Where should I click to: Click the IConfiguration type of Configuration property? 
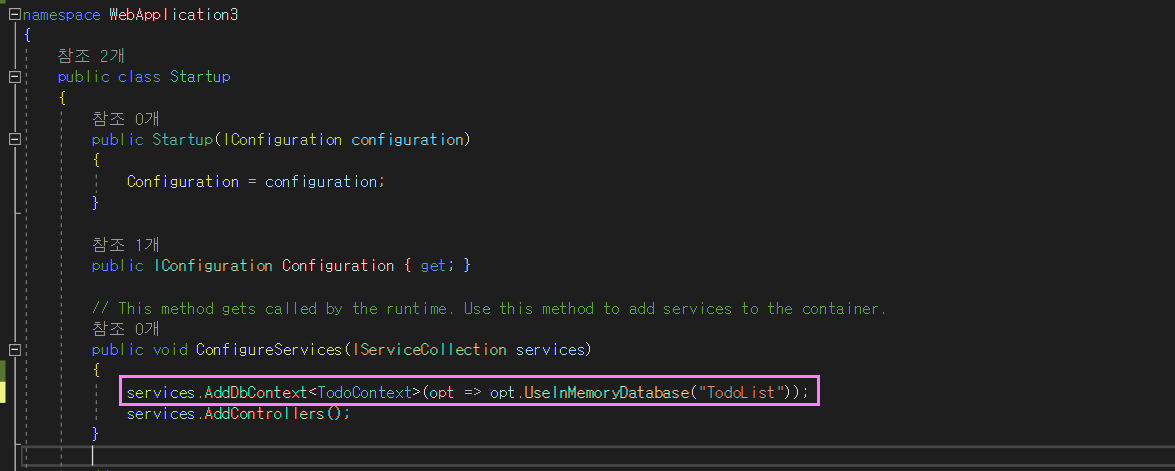click(x=214, y=266)
